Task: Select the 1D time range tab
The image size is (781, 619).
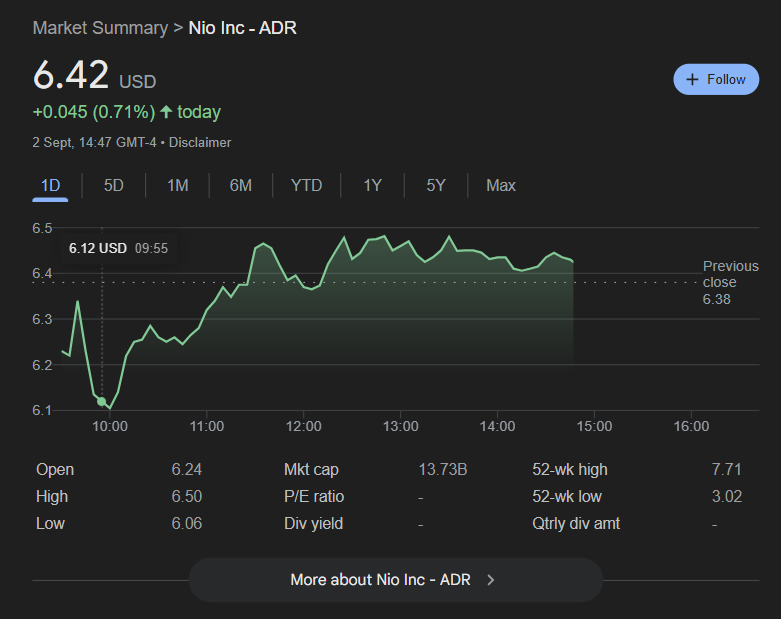Action: click(50, 185)
